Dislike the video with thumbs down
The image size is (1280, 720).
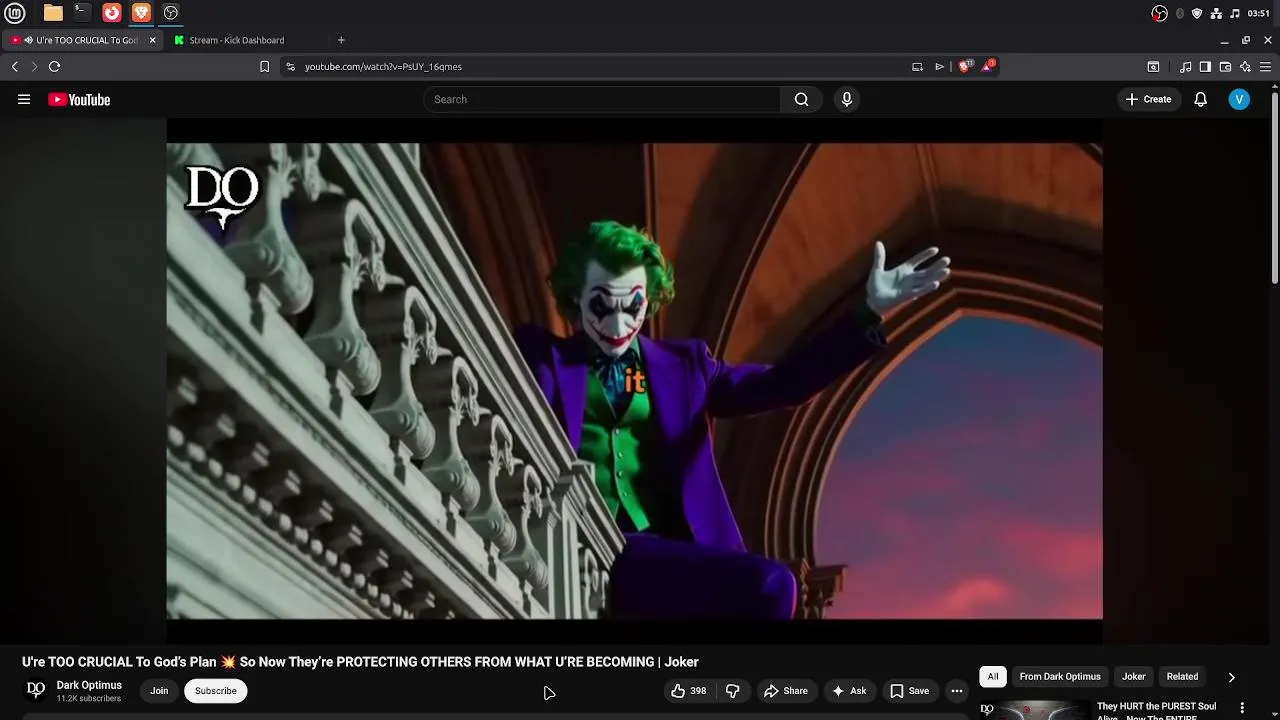733,691
